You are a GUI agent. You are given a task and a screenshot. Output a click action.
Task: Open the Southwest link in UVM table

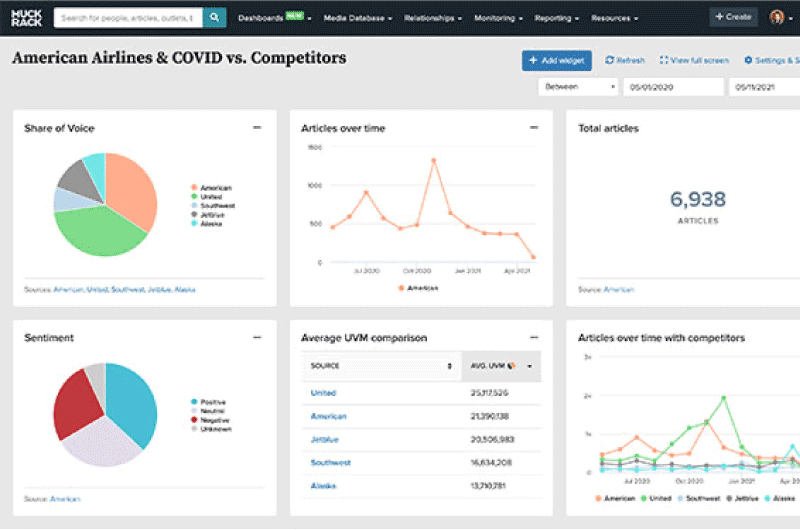coord(331,462)
